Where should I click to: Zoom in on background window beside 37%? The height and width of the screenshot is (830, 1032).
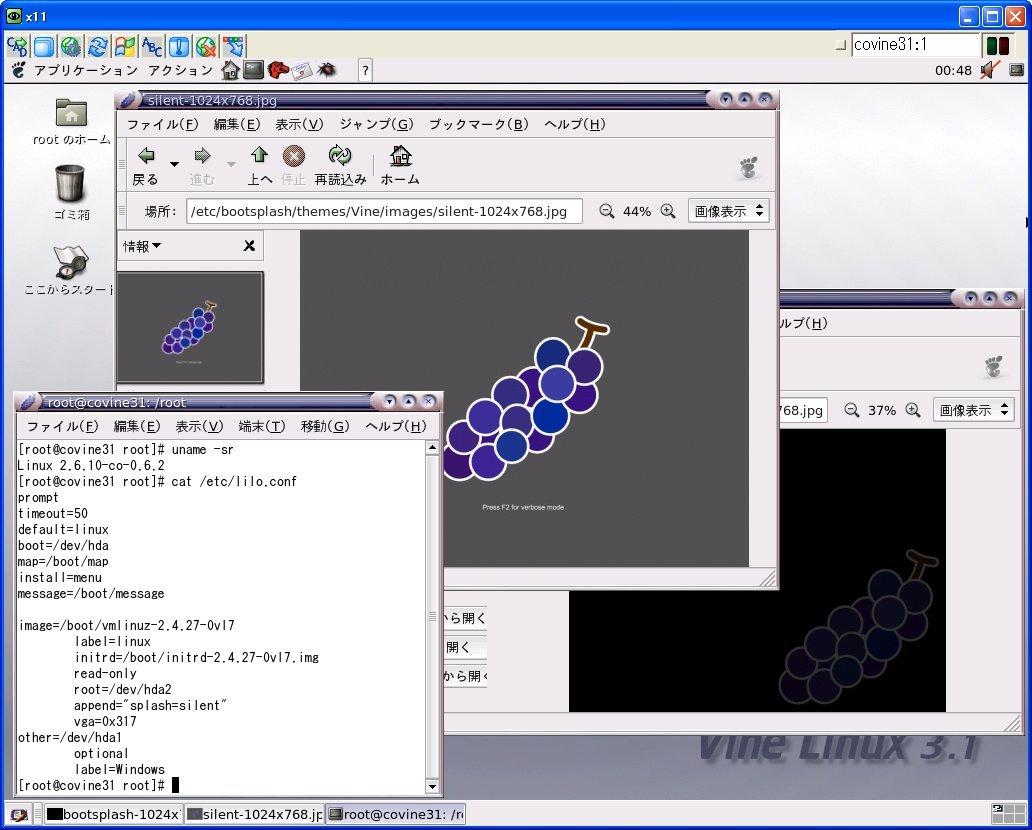913,411
